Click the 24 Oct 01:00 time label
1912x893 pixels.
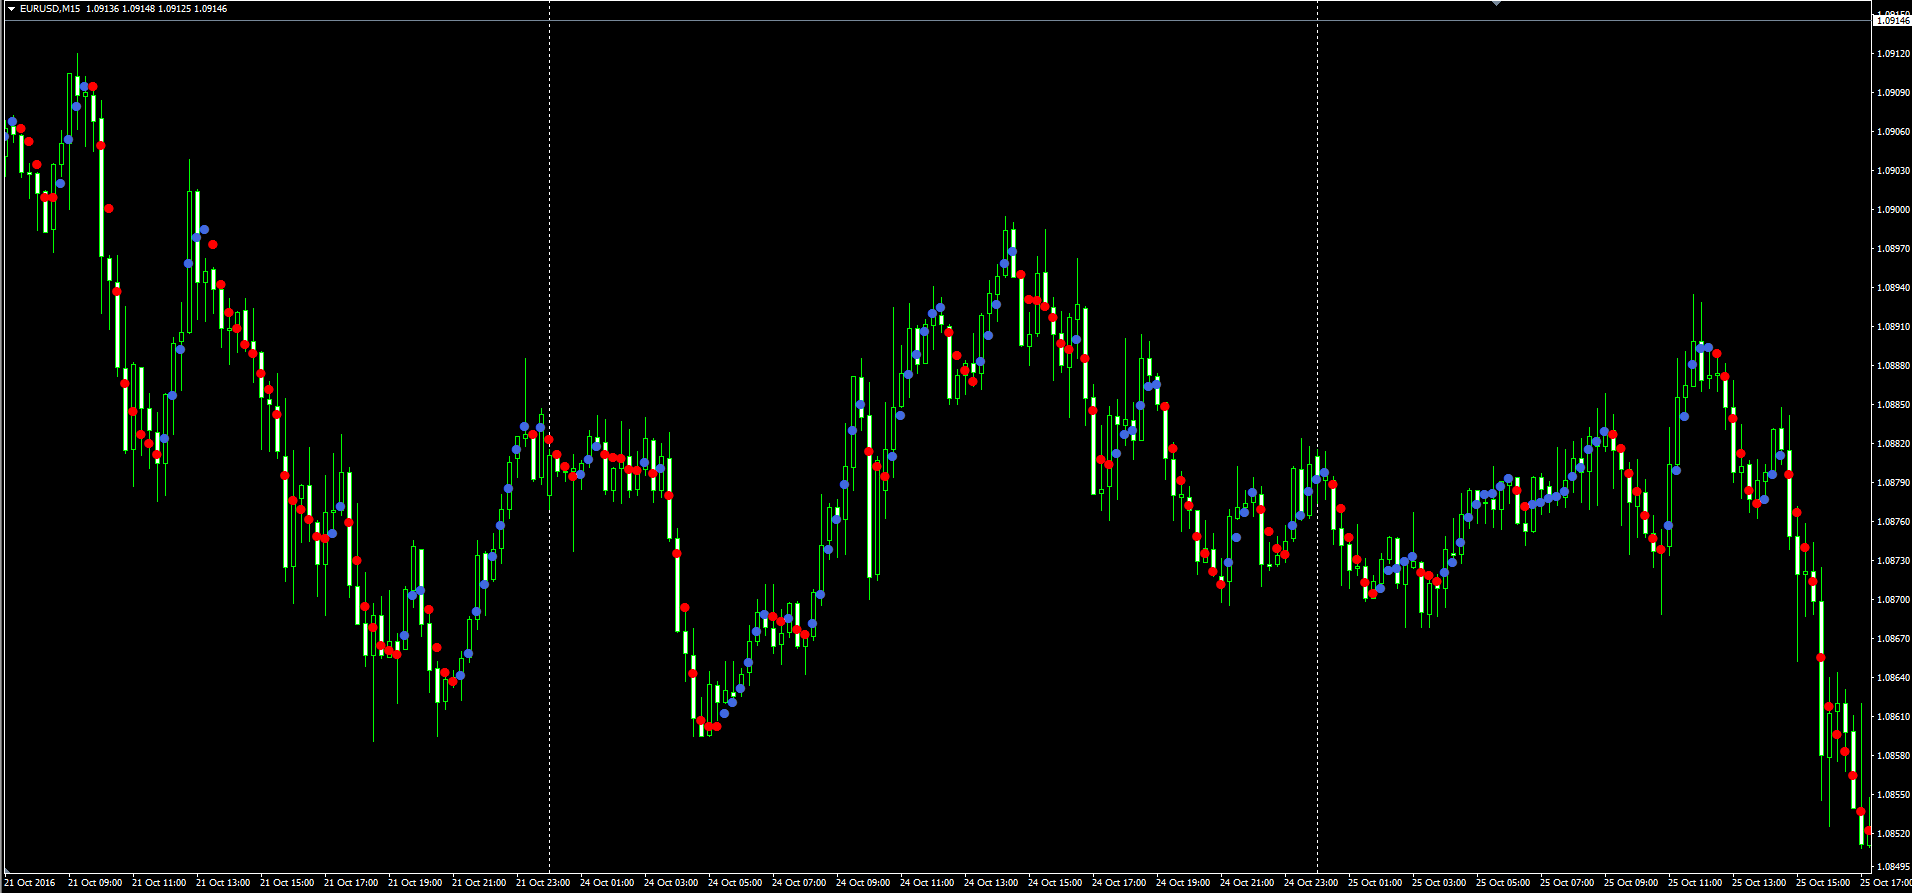607,883
